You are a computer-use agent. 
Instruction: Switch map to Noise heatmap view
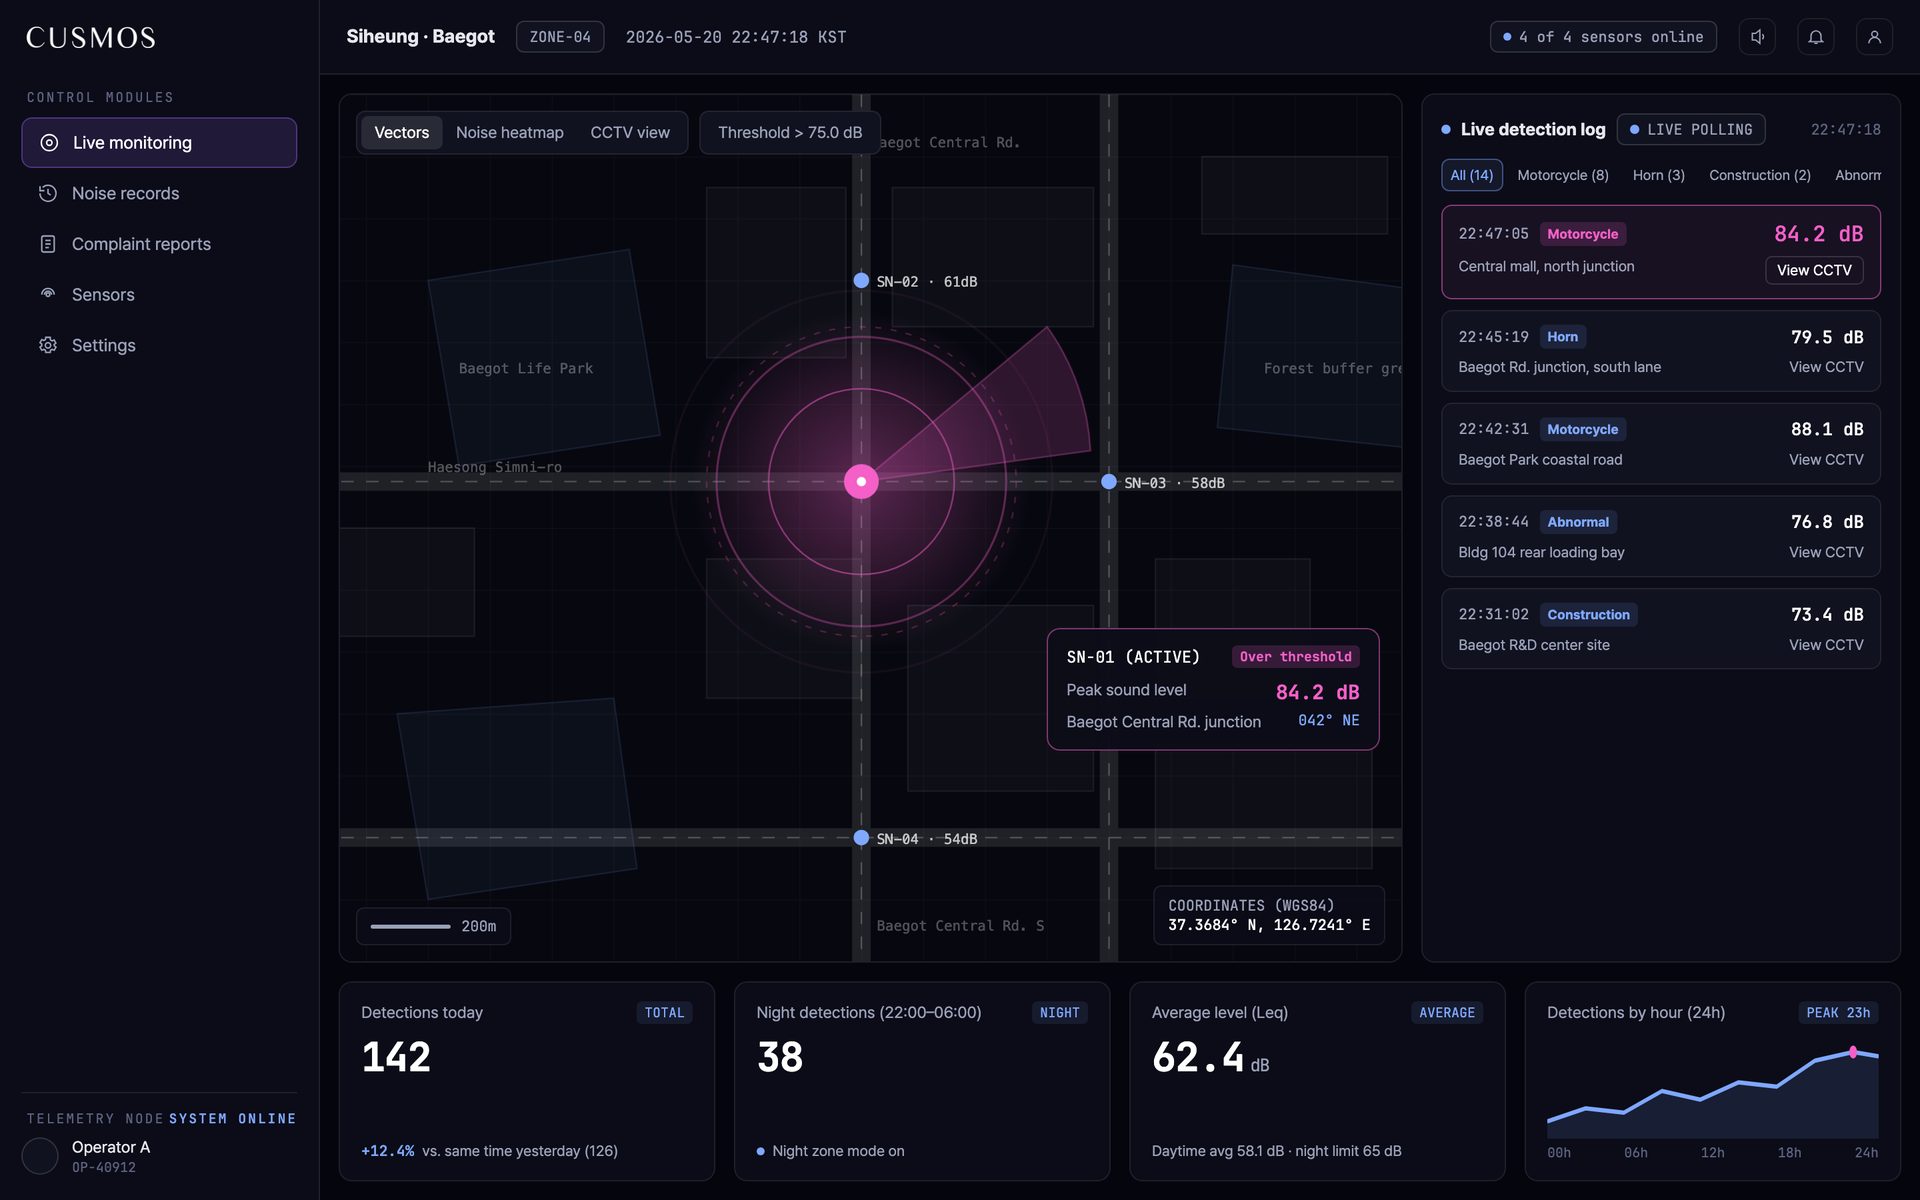pos(509,133)
